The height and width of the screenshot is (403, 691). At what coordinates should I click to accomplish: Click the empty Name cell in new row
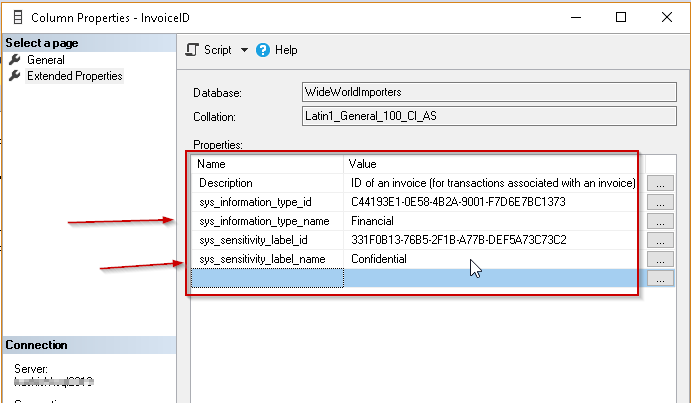[x=267, y=279]
